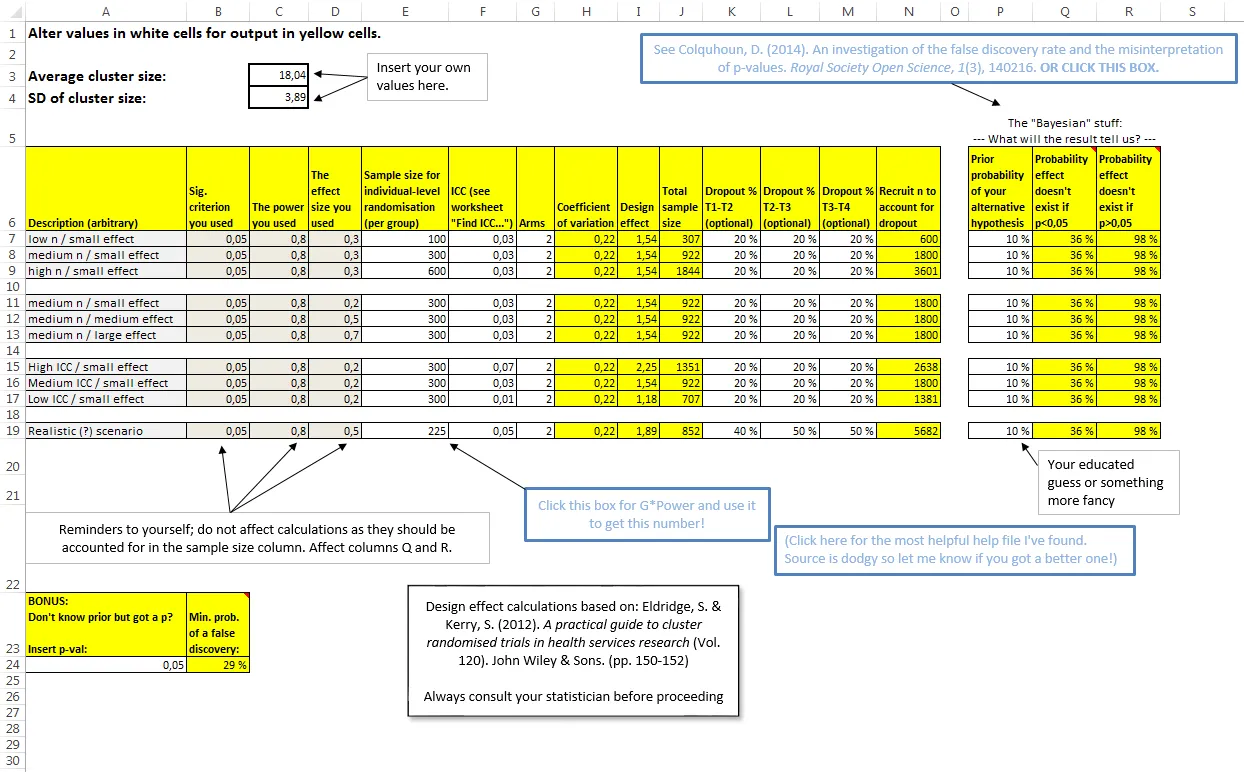Select the SD of cluster size input 3,89
This screenshot has height=772, width=1244.
[280, 97]
